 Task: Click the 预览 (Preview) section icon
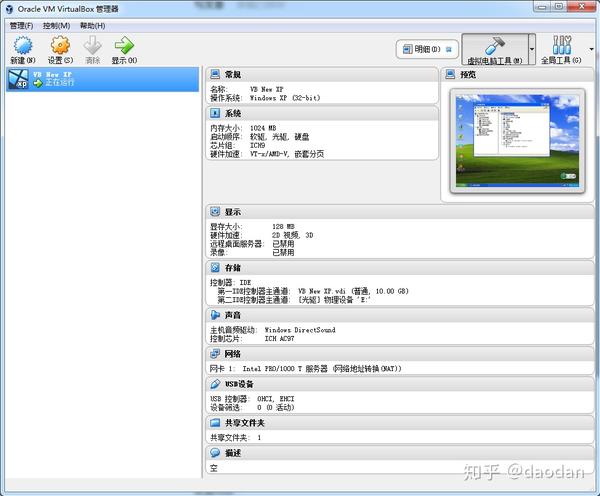(450, 74)
